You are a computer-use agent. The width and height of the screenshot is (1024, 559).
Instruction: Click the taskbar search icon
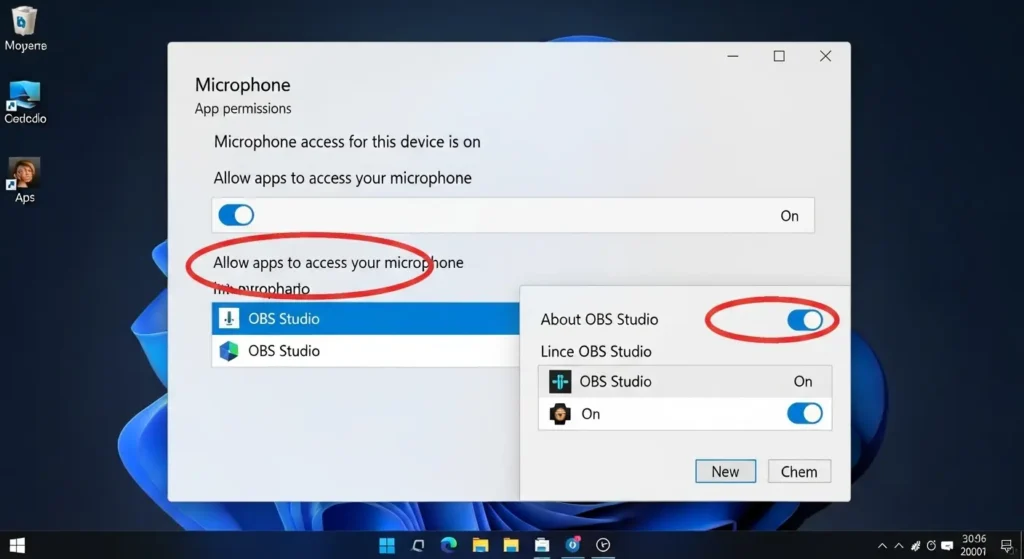[x=418, y=545]
